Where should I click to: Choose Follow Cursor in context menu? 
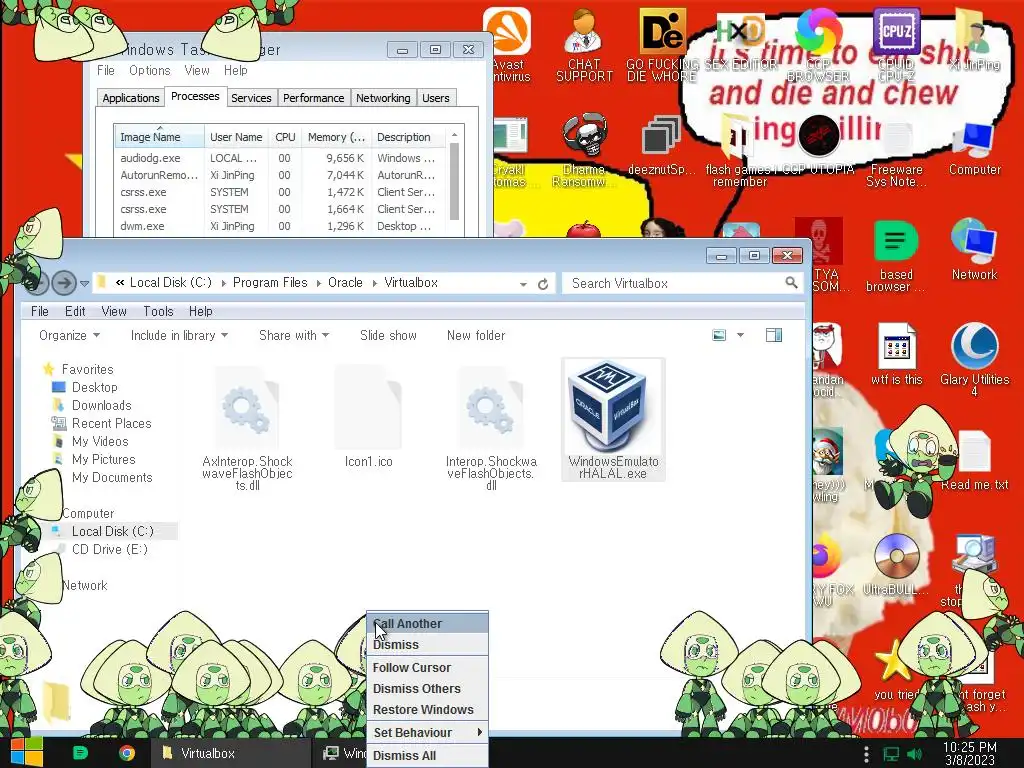click(x=428, y=667)
